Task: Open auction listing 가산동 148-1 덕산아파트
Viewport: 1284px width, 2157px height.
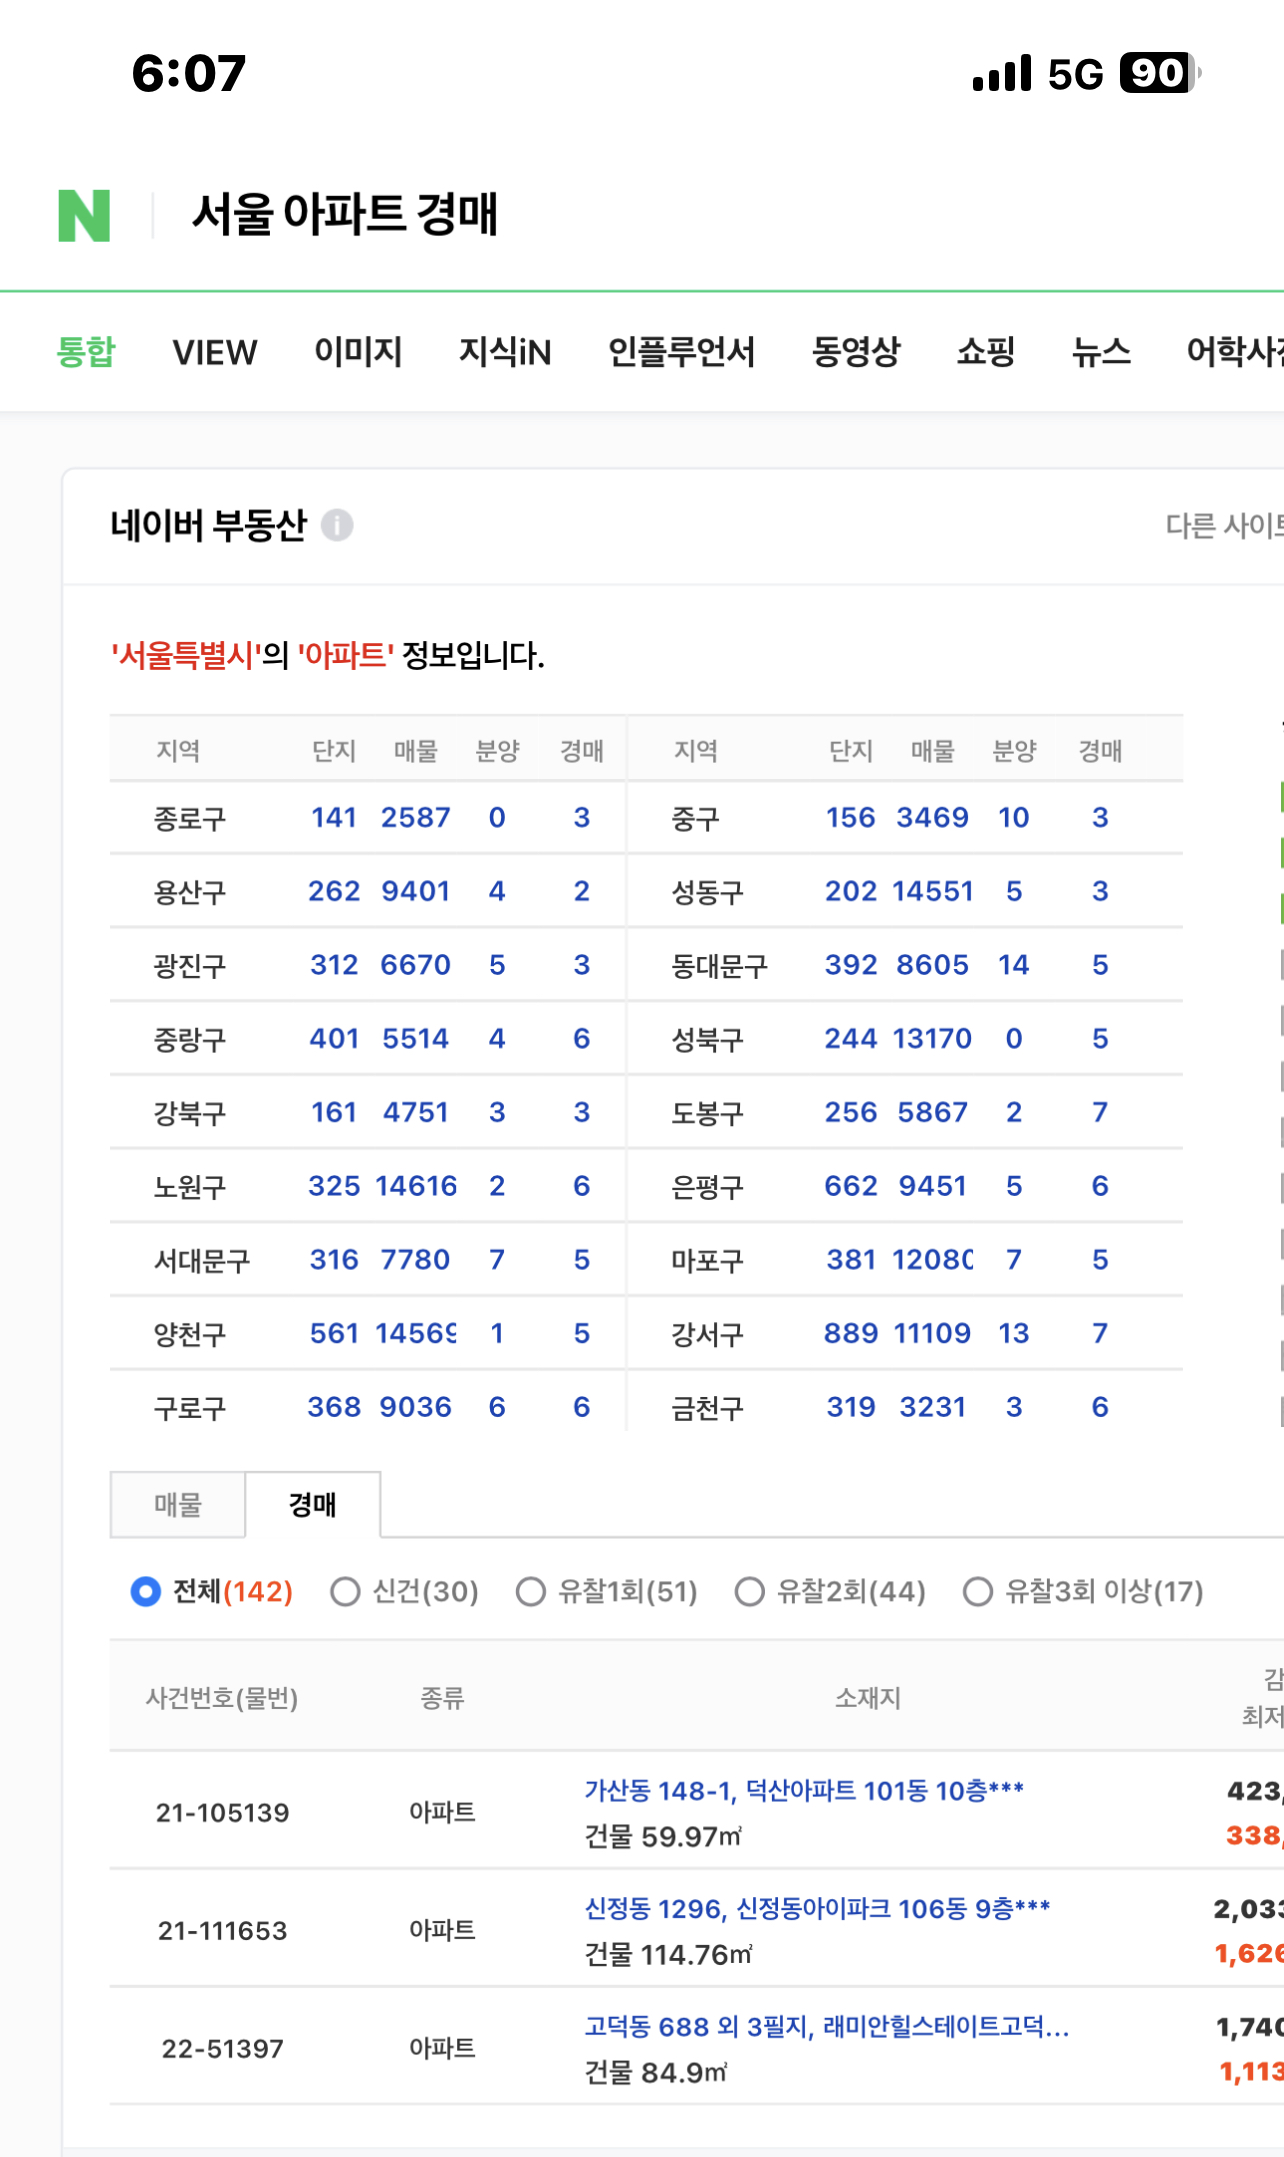Action: [804, 1790]
